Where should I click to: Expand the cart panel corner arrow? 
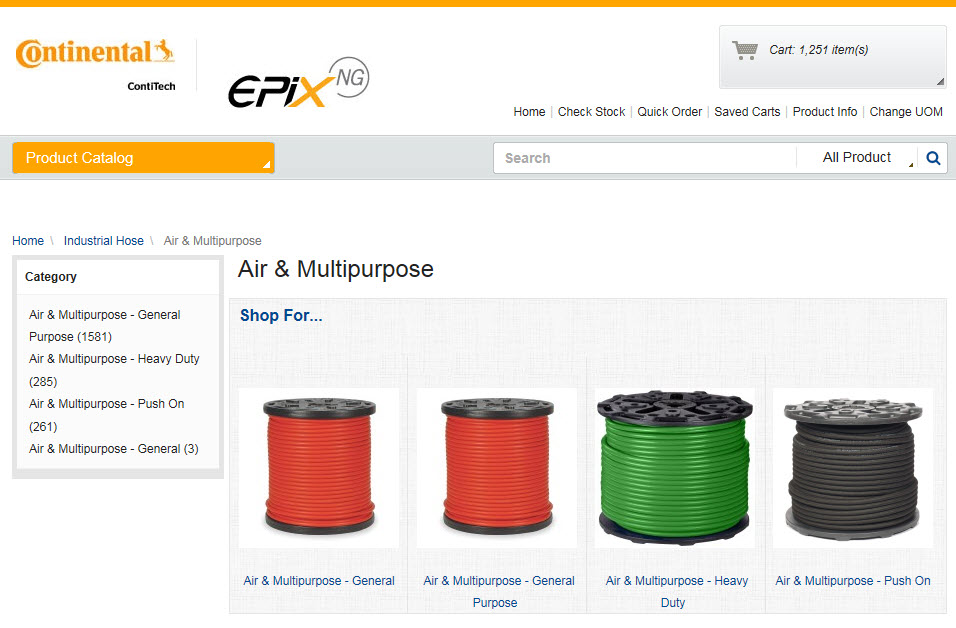point(940,81)
